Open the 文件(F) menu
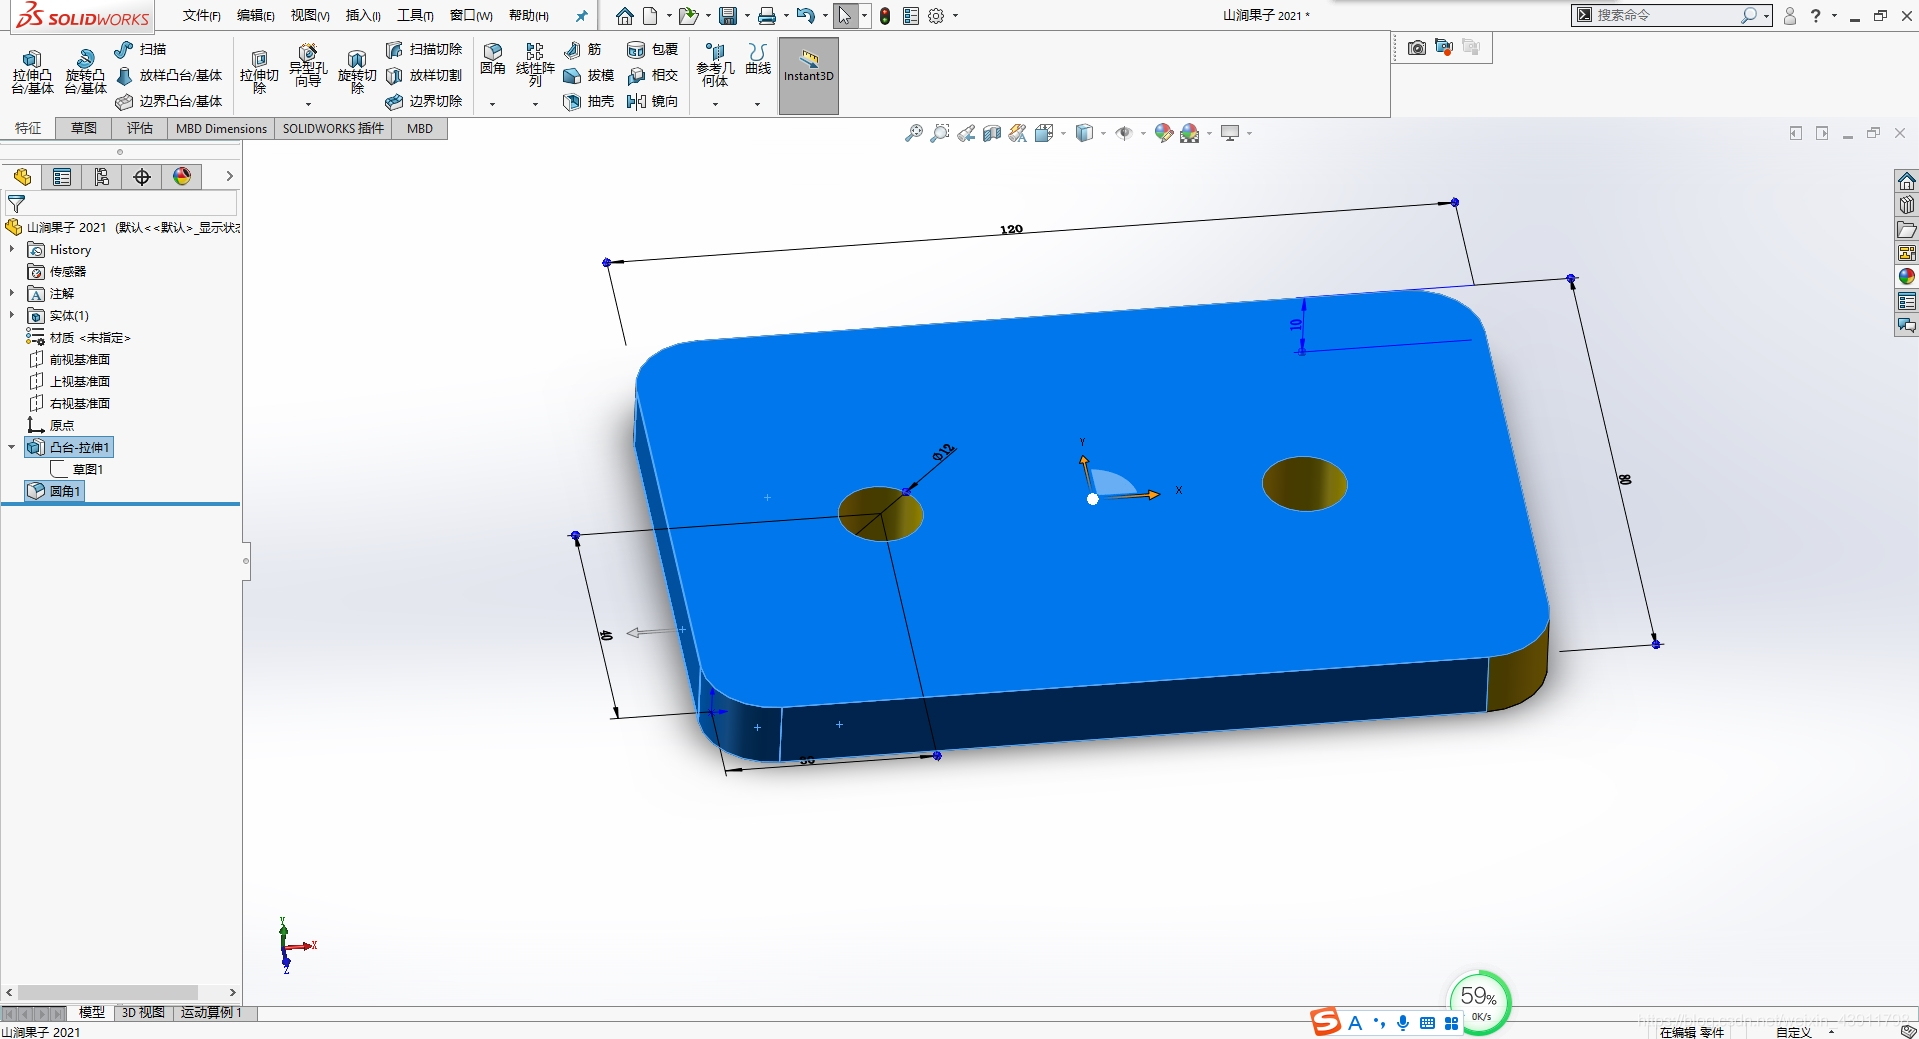 [x=201, y=15]
